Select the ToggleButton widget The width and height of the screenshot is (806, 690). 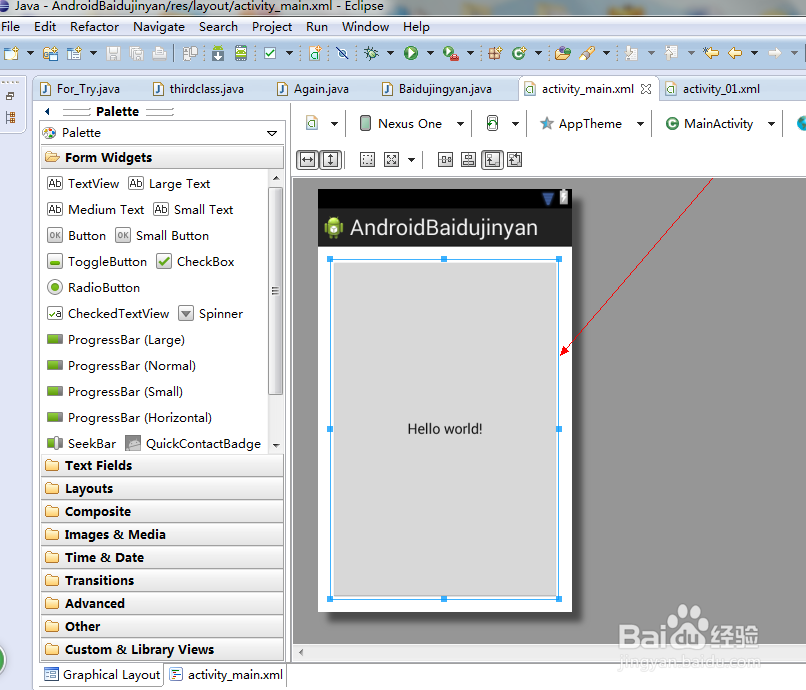pos(97,262)
